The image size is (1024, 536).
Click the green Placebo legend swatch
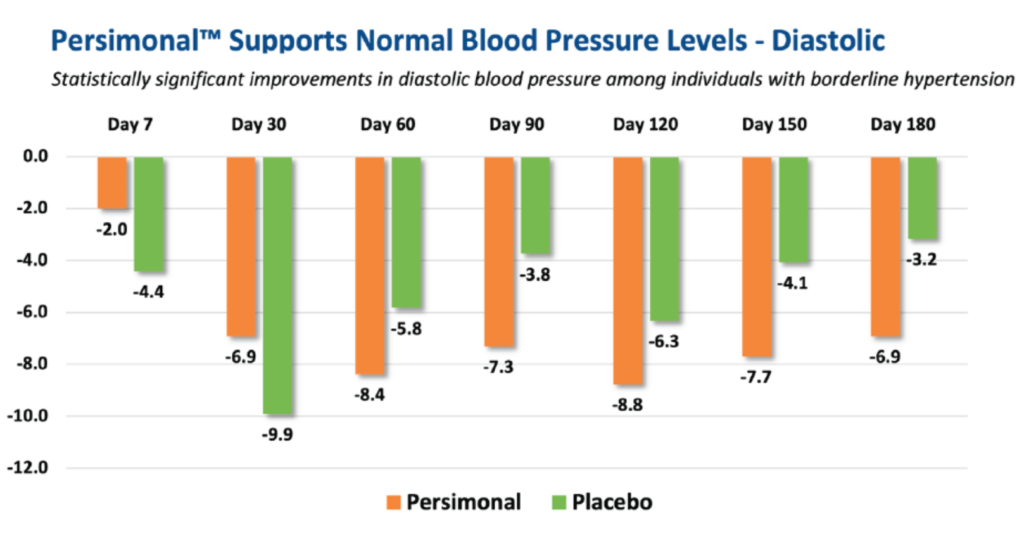[x=559, y=503]
